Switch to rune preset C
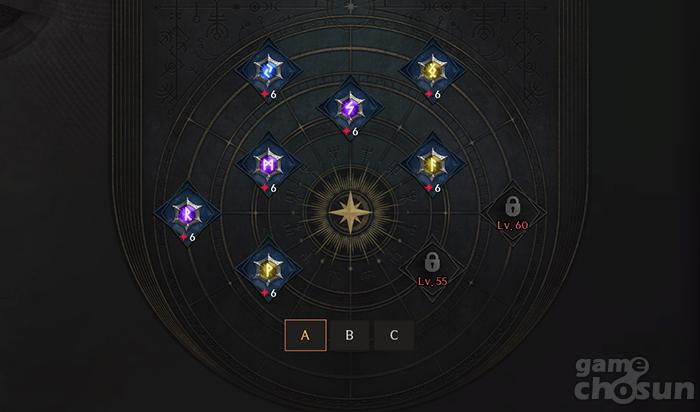700x412 pixels. tap(394, 335)
